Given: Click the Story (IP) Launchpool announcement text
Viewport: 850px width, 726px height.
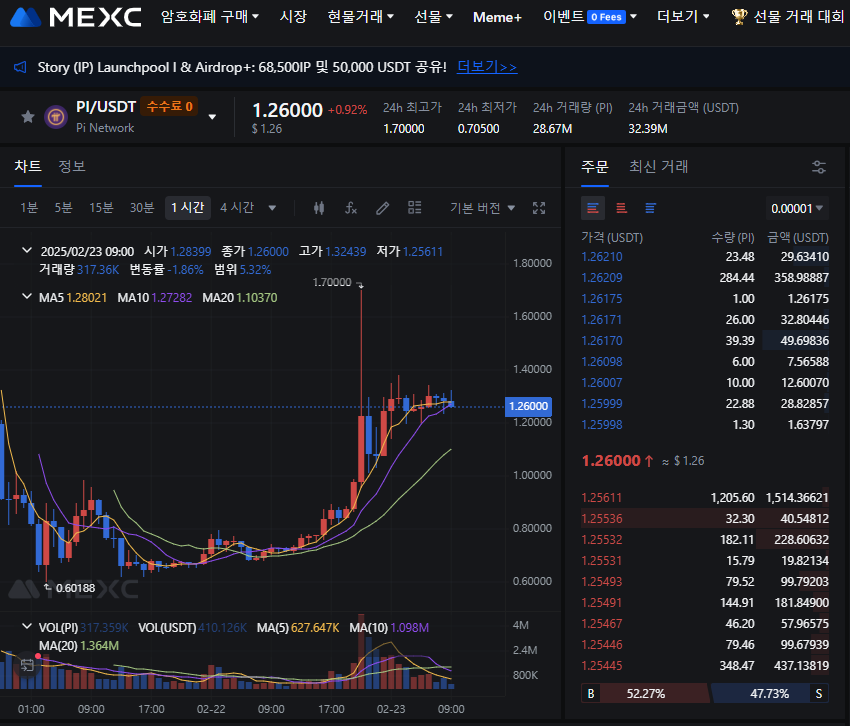Looking at the screenshot, I should tap(242, 67).
